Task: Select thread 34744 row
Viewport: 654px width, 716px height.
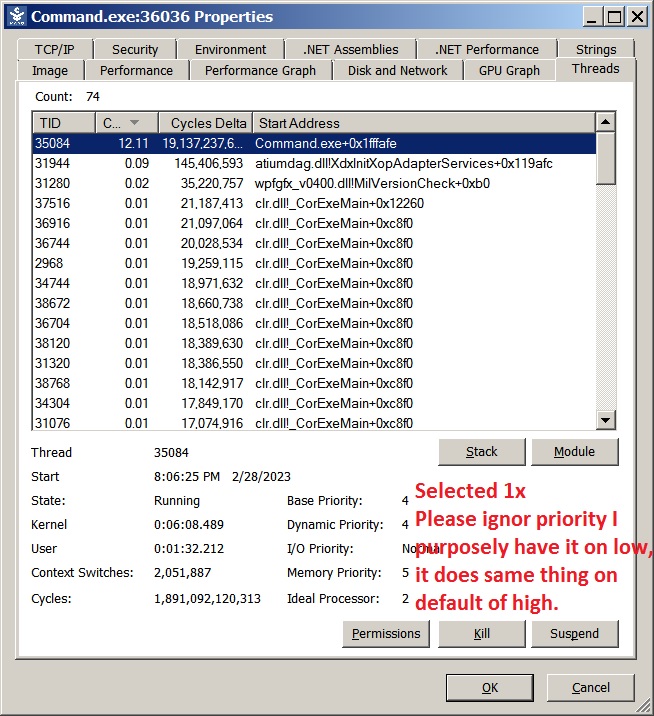Action: click(314, 284)
